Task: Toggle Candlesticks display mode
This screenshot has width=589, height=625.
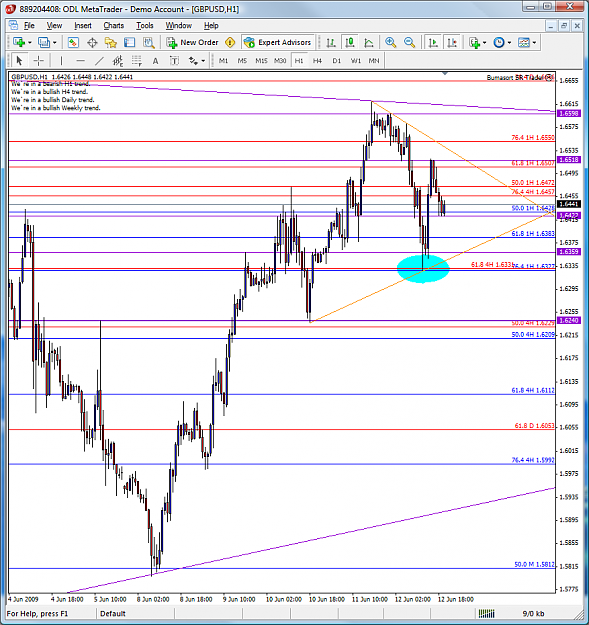Action: coord(350,42)
